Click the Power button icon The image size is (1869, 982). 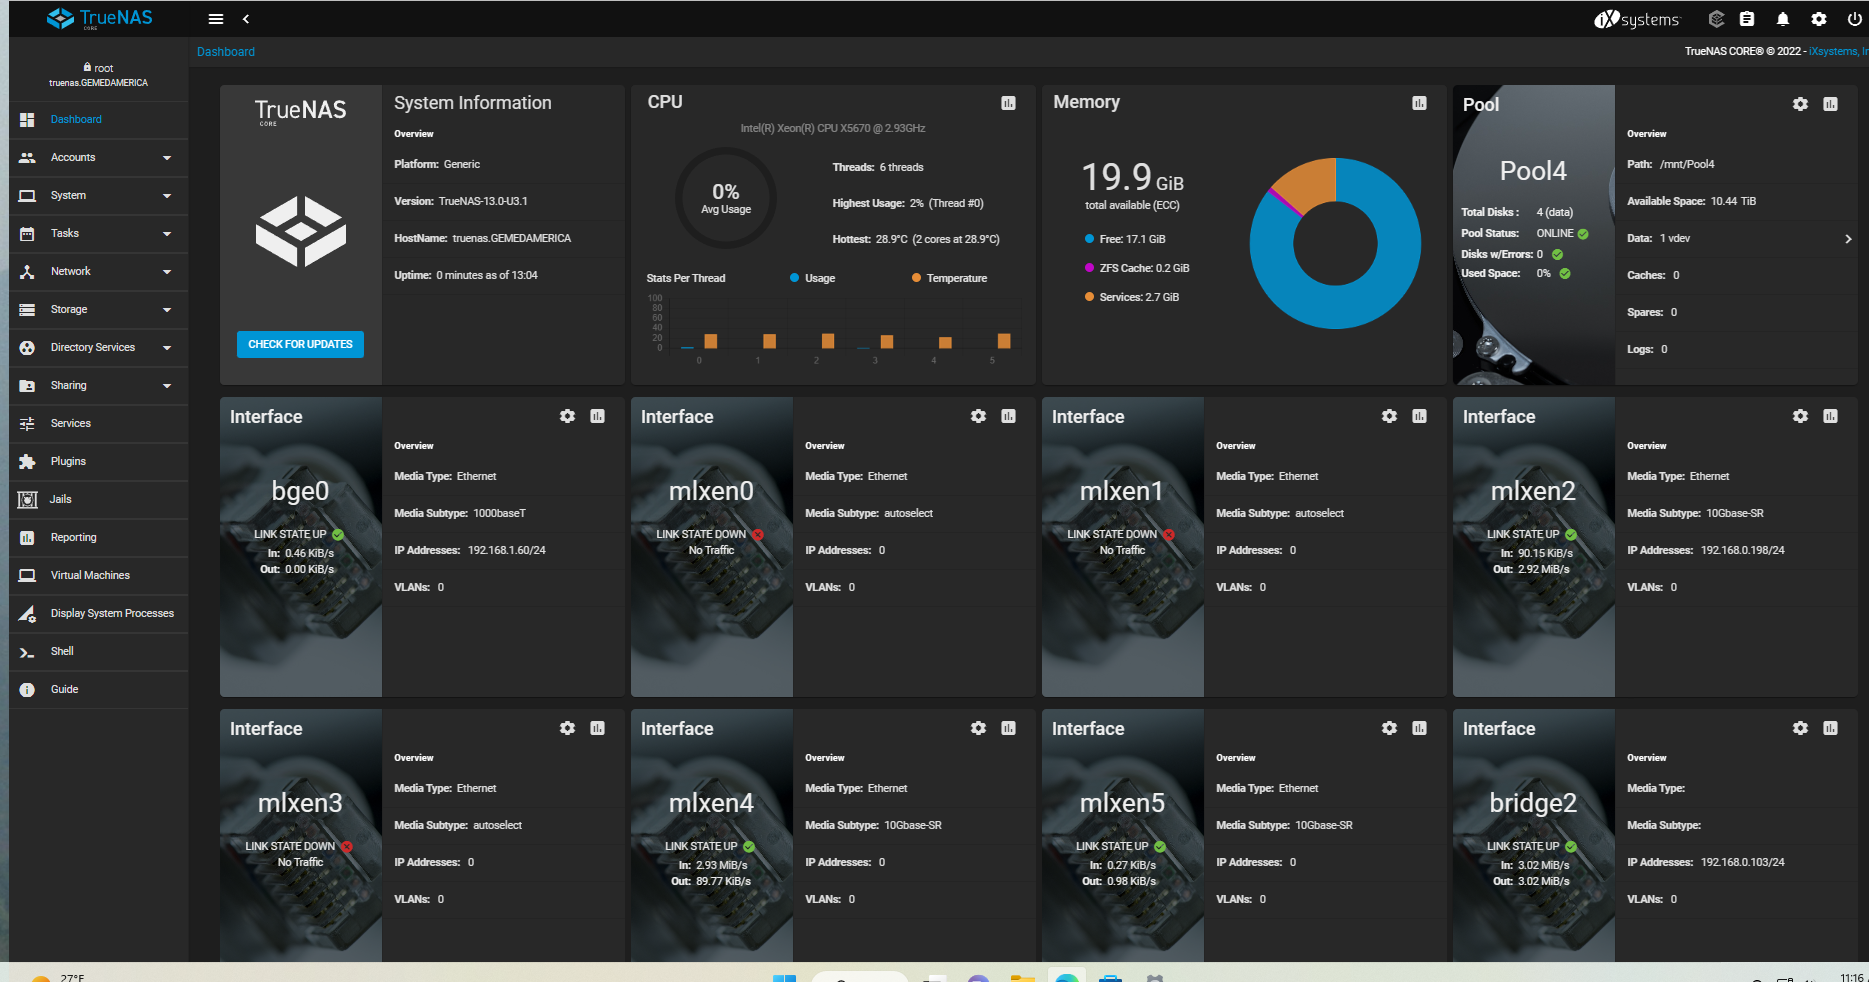[1854, 19]
